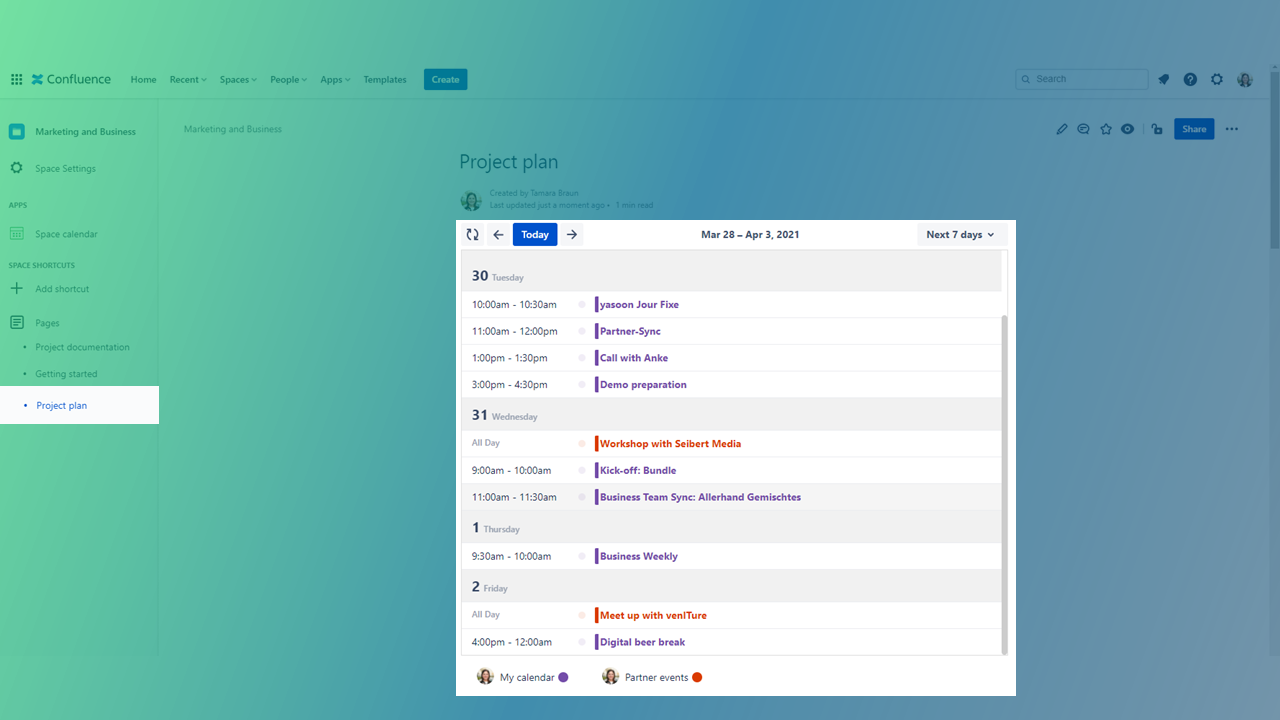This screenshot has width=1280, height=720.
Task: Go to previous week with left arrow
Action: coord(498,235)
